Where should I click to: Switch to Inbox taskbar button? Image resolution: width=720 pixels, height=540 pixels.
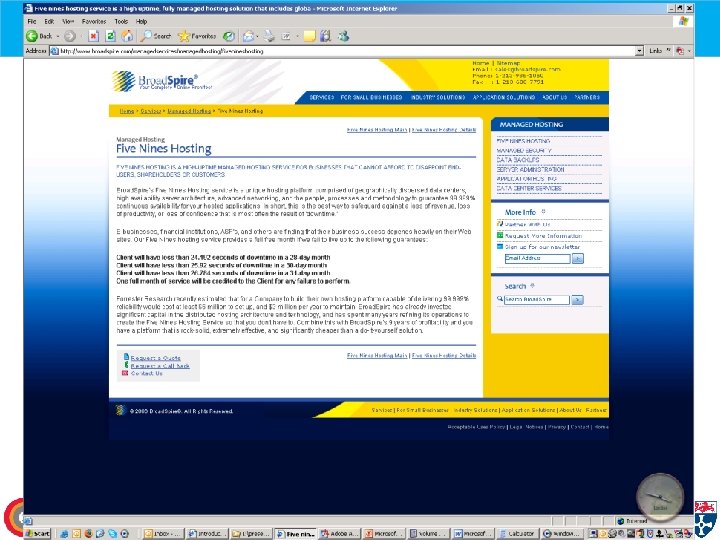(161, 534)
